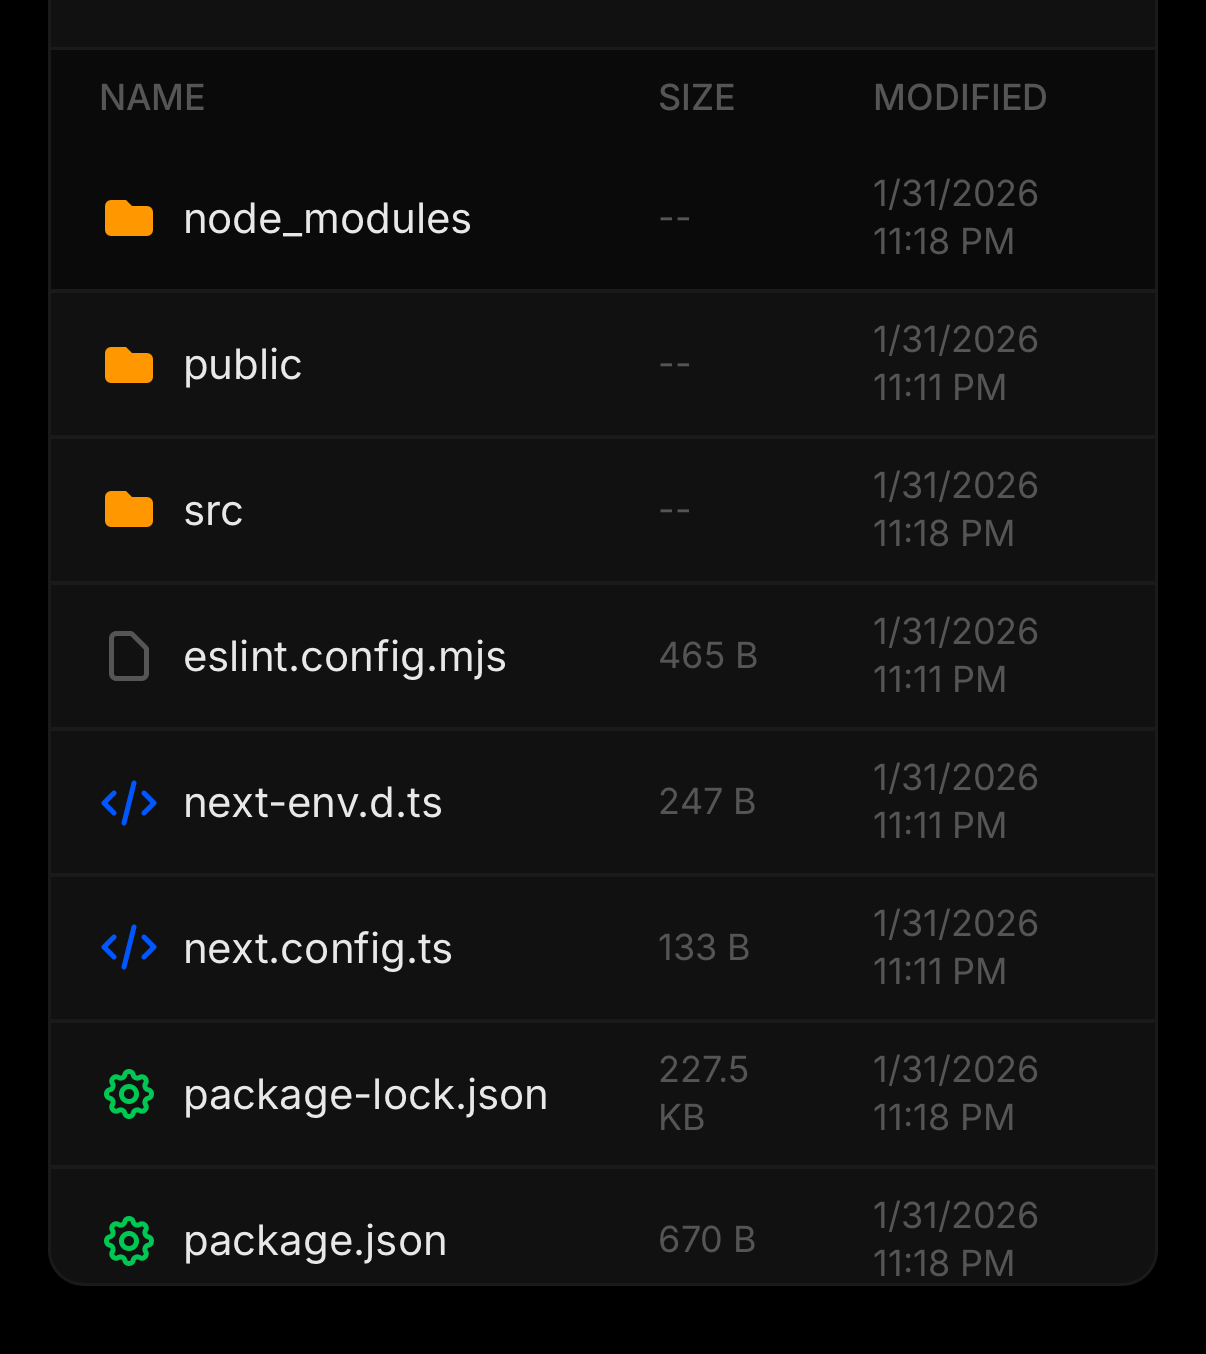Sort by the MODIFIED column header
The height and width of the screenshot is (1354, 1206).
(x=959, y=98)
